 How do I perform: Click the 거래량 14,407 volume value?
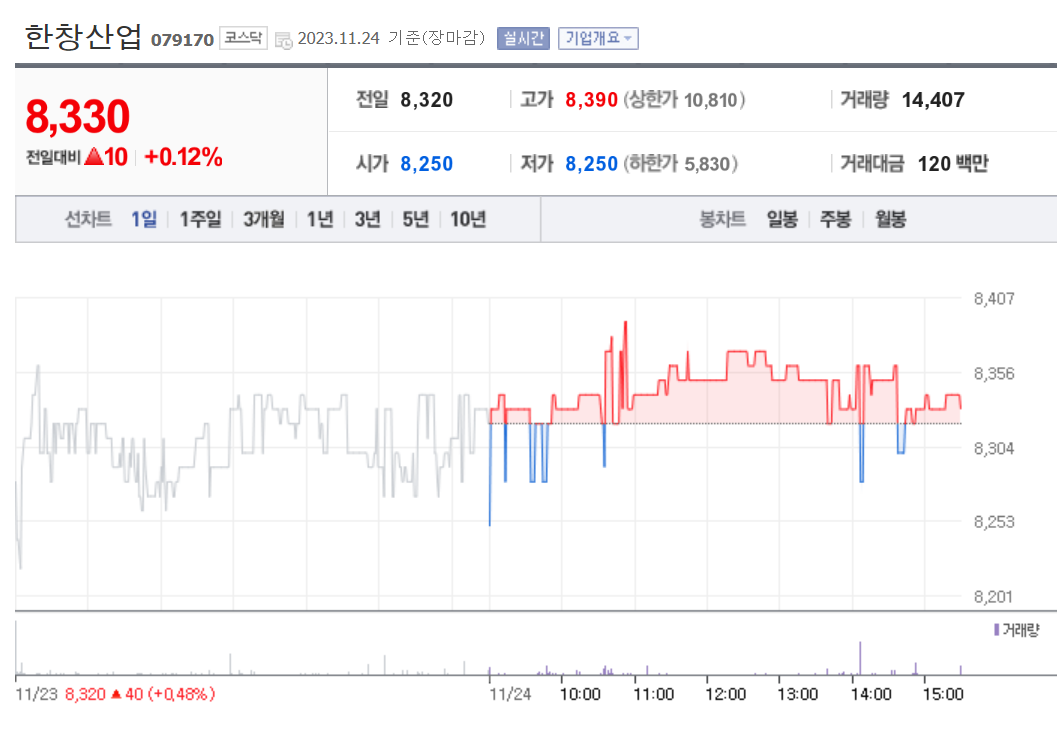click(933, 100)
